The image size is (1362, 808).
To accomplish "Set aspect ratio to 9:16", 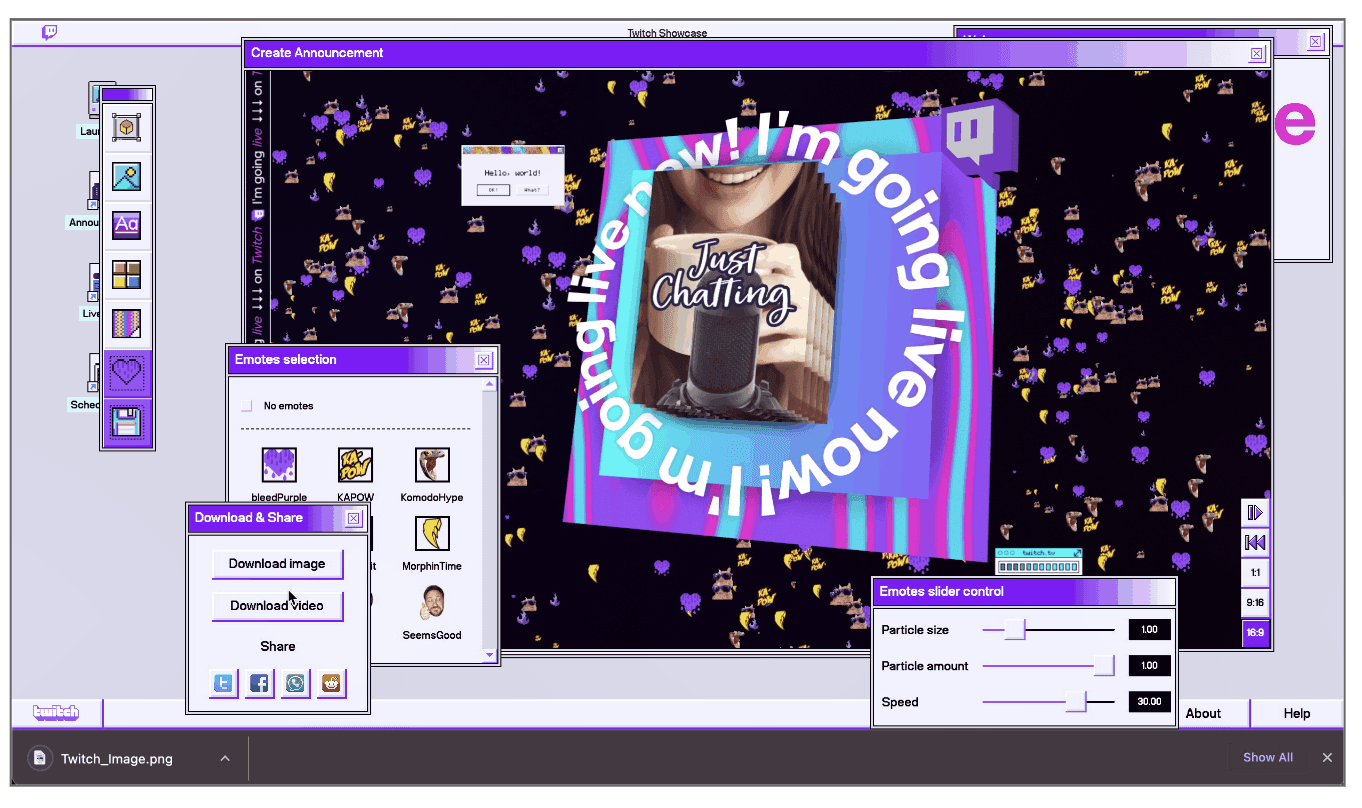I will click(x=1255, y=604).
